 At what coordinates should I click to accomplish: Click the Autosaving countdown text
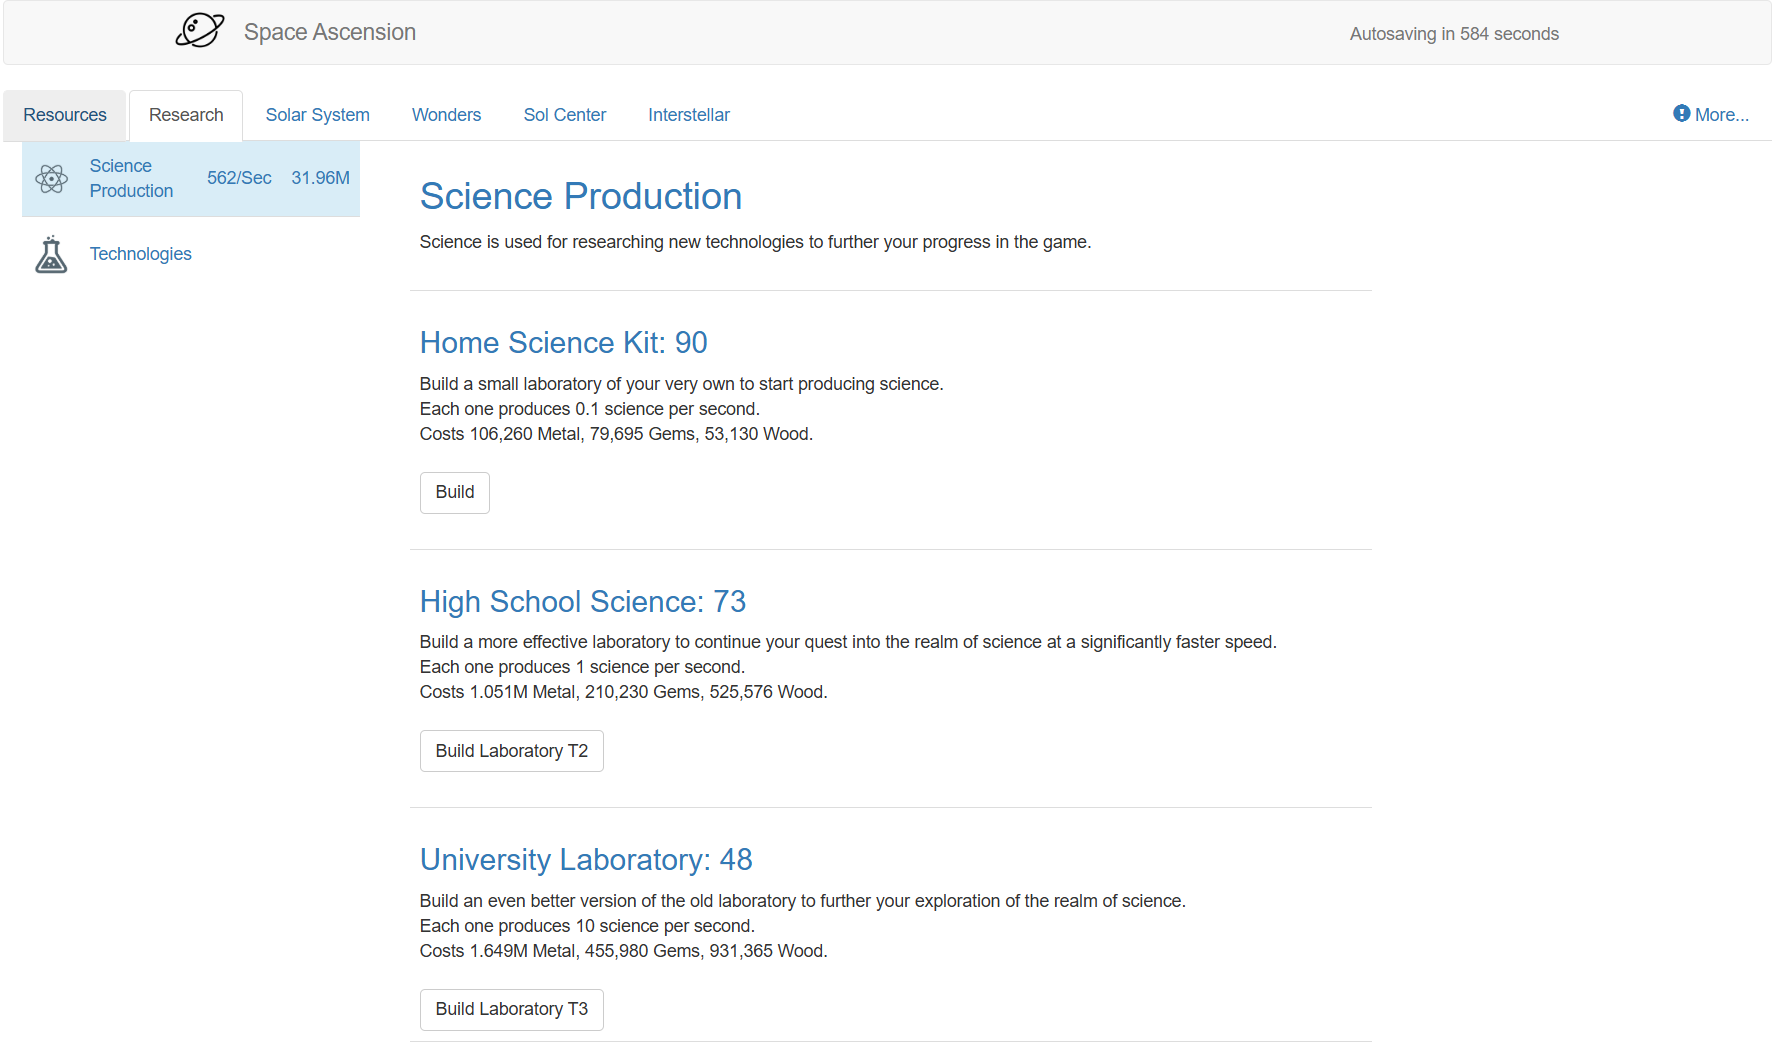(1453, 34)
